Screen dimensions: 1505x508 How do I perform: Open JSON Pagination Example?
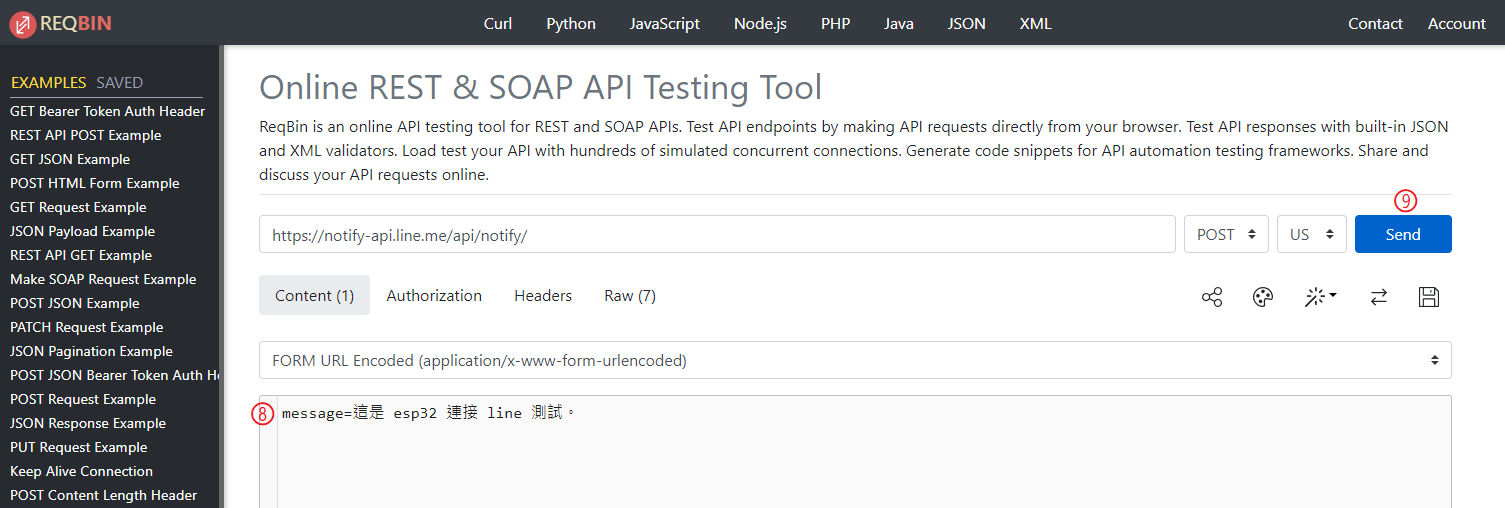click(92, 351)
